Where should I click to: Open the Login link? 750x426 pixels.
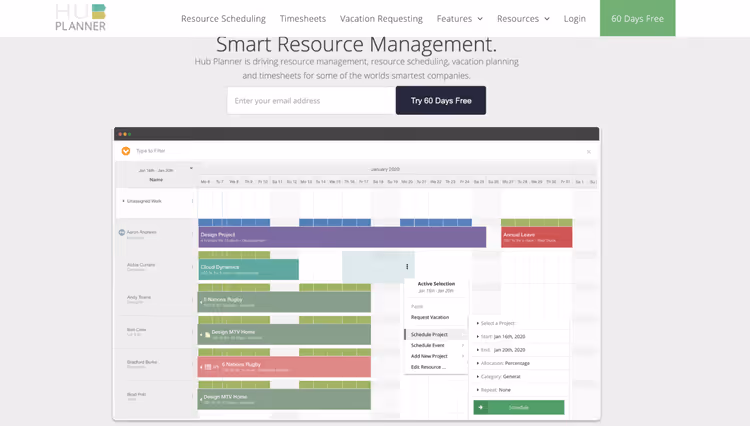click(x=574, y=19)
